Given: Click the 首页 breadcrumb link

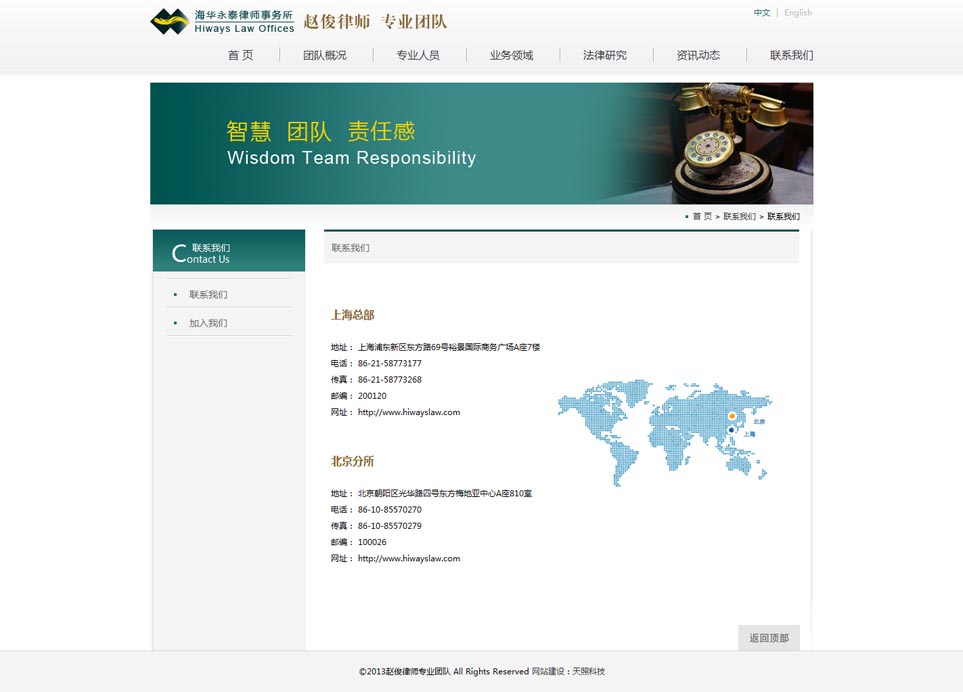Looking at the screenshot, I should (702, 216).
